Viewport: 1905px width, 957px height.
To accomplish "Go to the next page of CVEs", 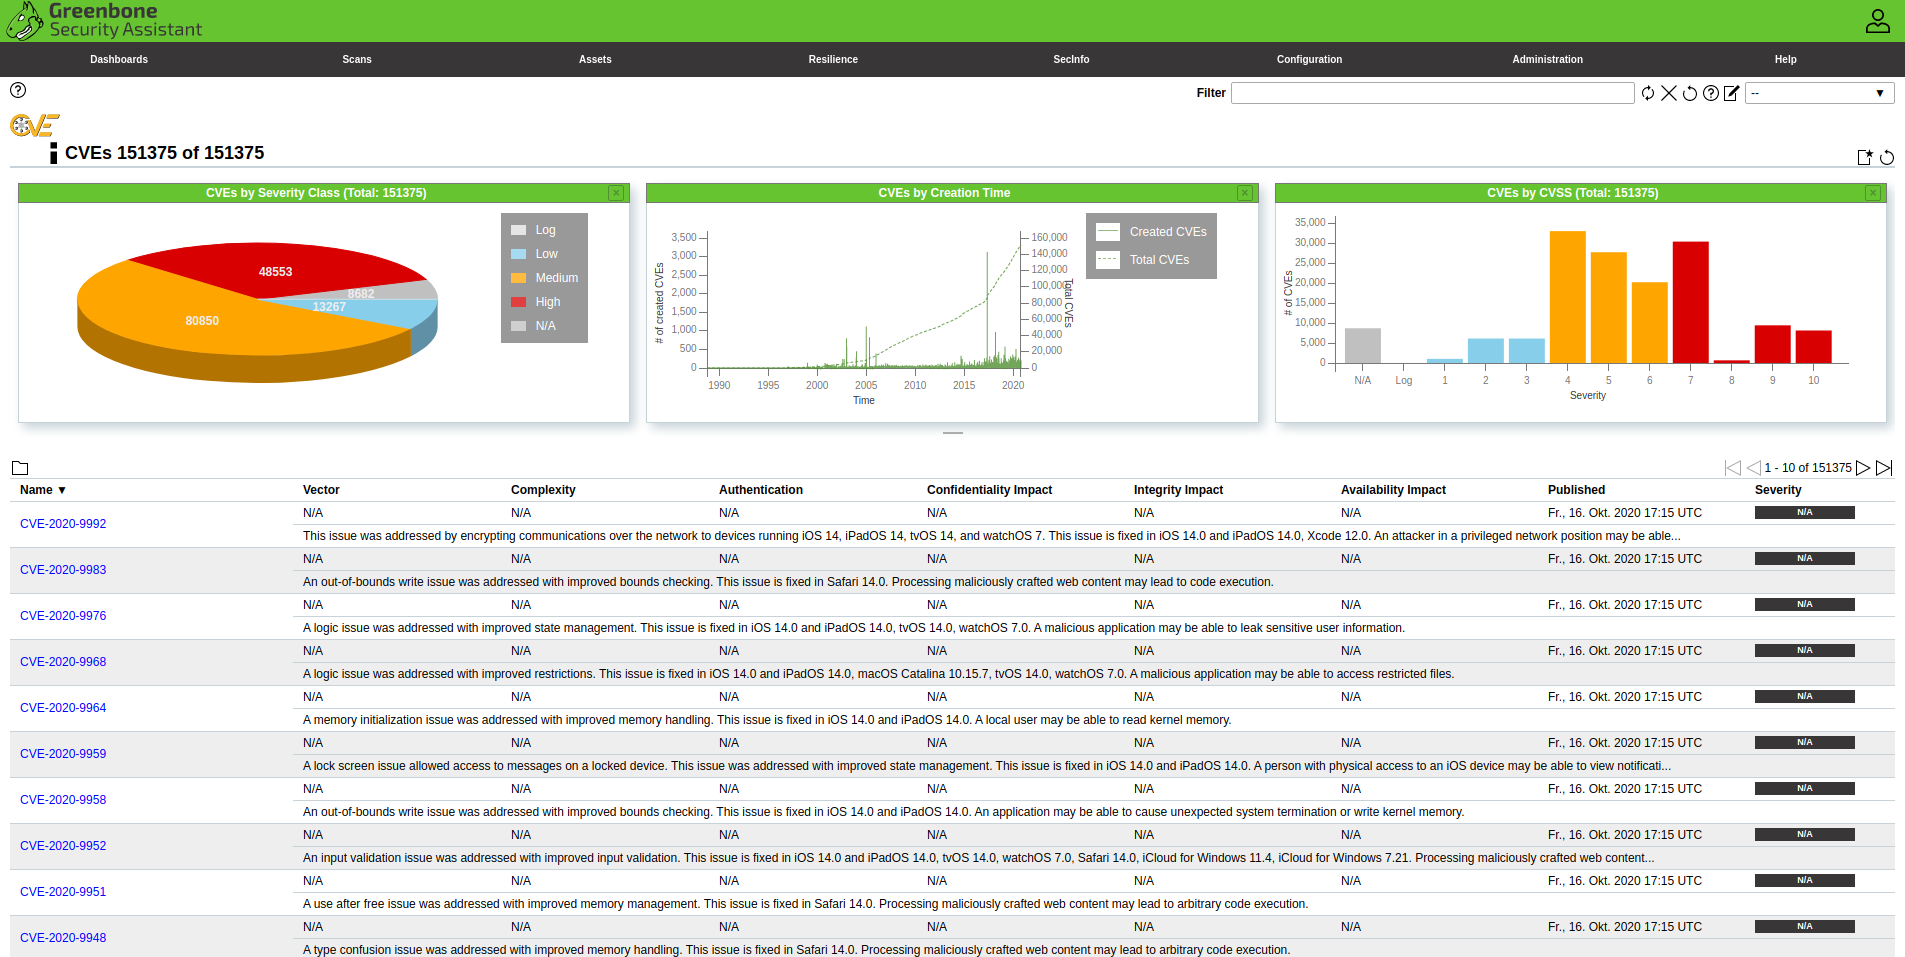I will click(x=1863, y=468).
